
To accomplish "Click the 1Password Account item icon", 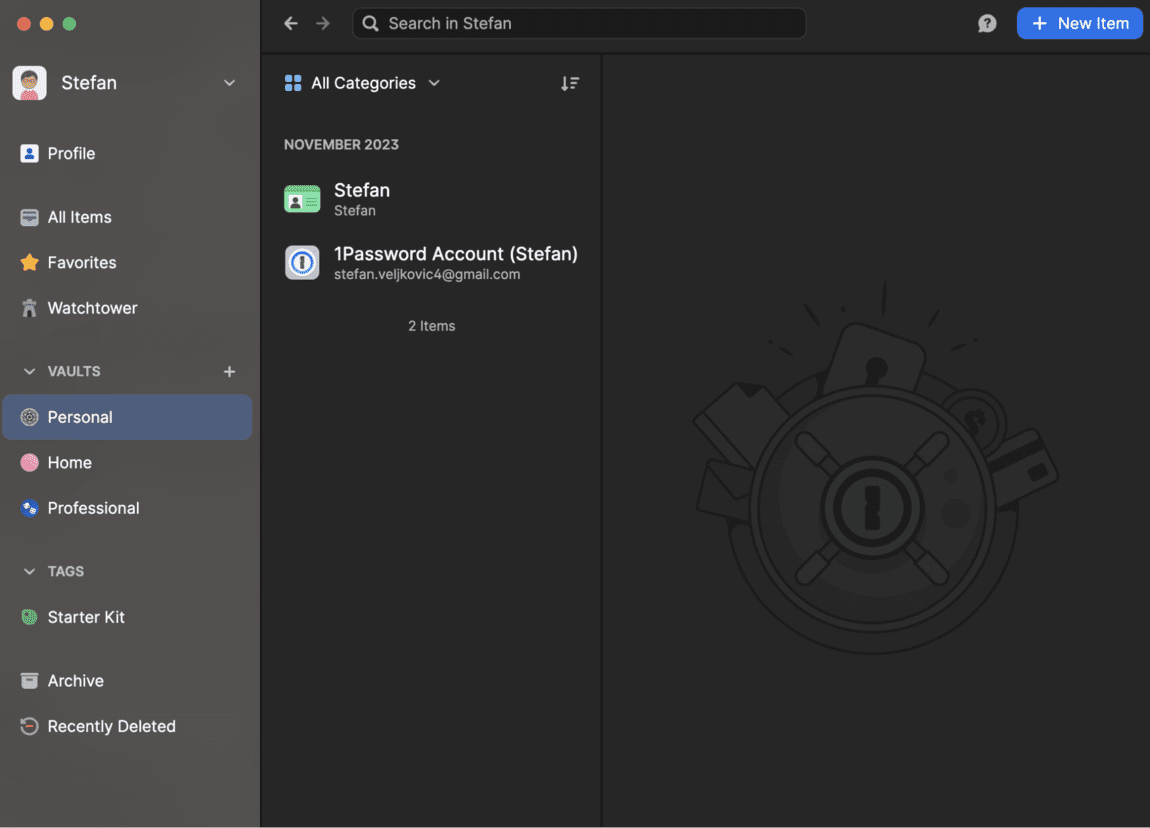I will click(302, 263).
